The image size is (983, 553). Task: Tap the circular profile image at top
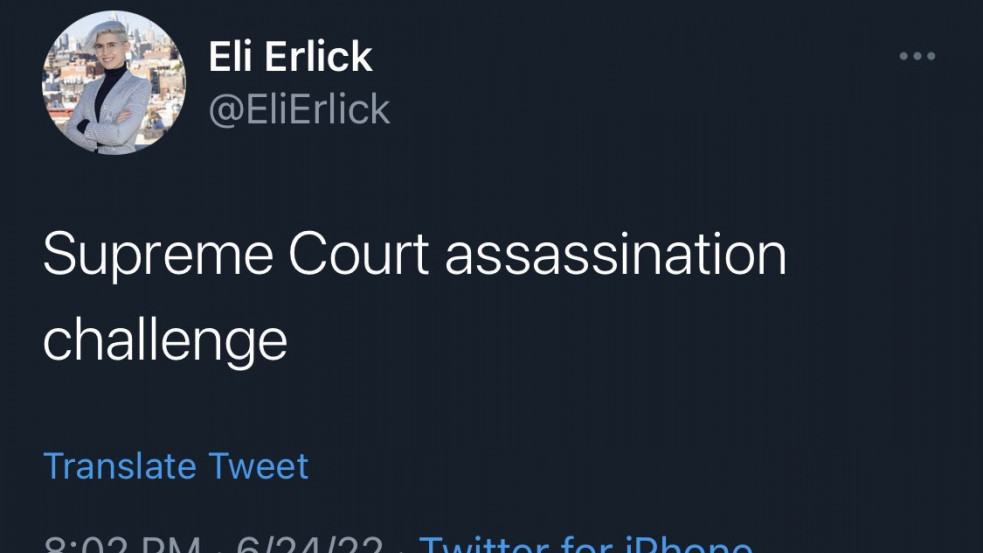pos(113,83)
